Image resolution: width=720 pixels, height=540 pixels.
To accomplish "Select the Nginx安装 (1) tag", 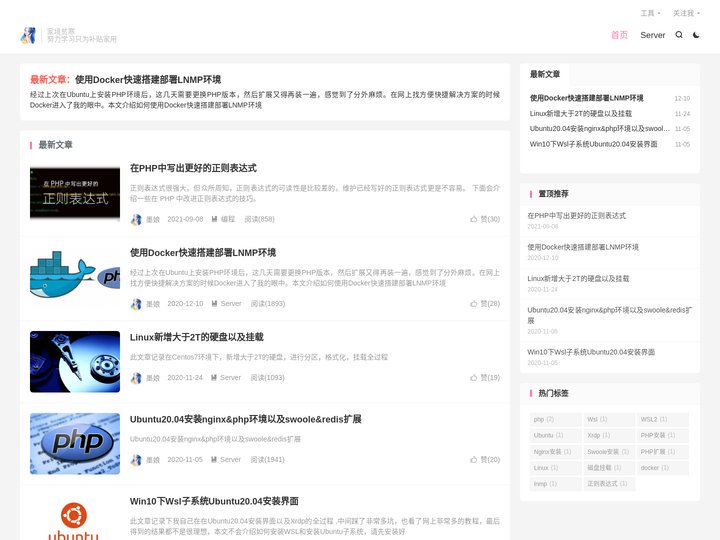I will [555, 452].
